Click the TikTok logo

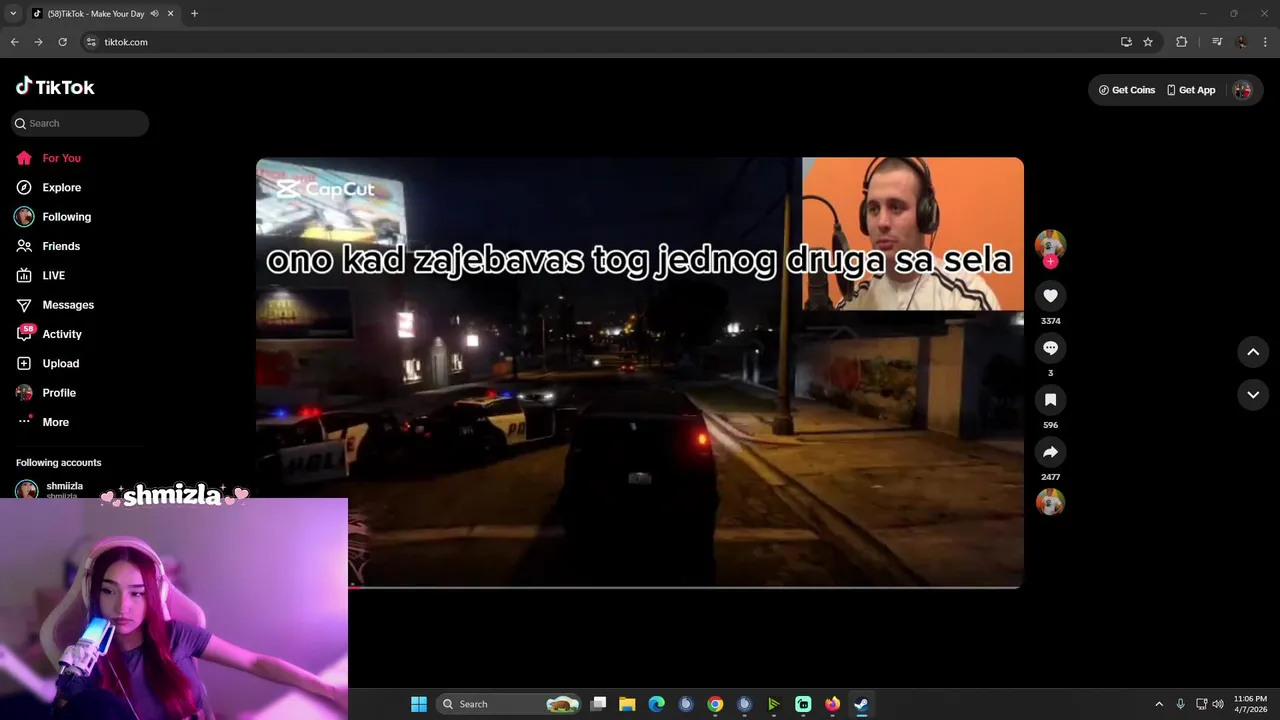(55, 87)
